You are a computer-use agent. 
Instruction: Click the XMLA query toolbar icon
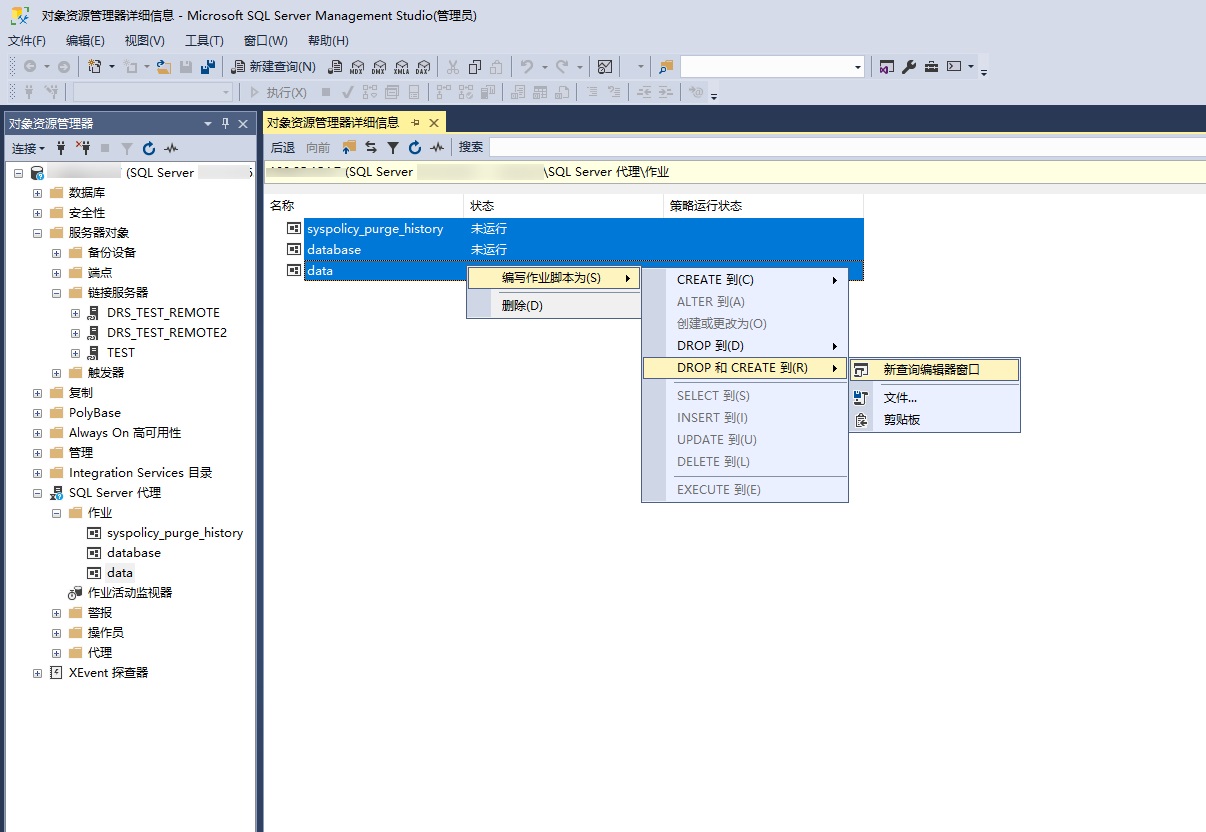click(401, 67)
